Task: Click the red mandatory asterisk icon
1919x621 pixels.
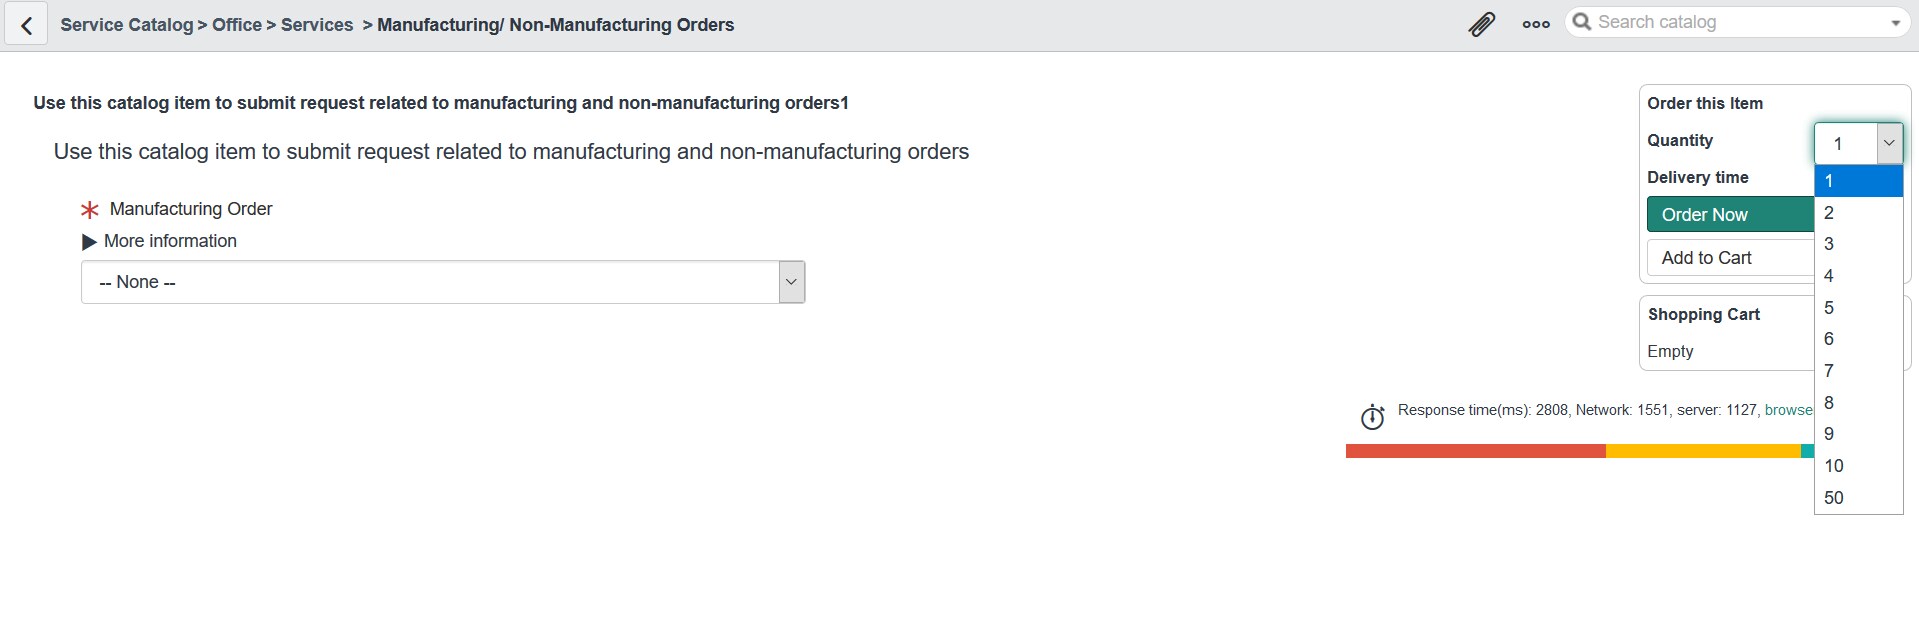Action: coord(90,210)
